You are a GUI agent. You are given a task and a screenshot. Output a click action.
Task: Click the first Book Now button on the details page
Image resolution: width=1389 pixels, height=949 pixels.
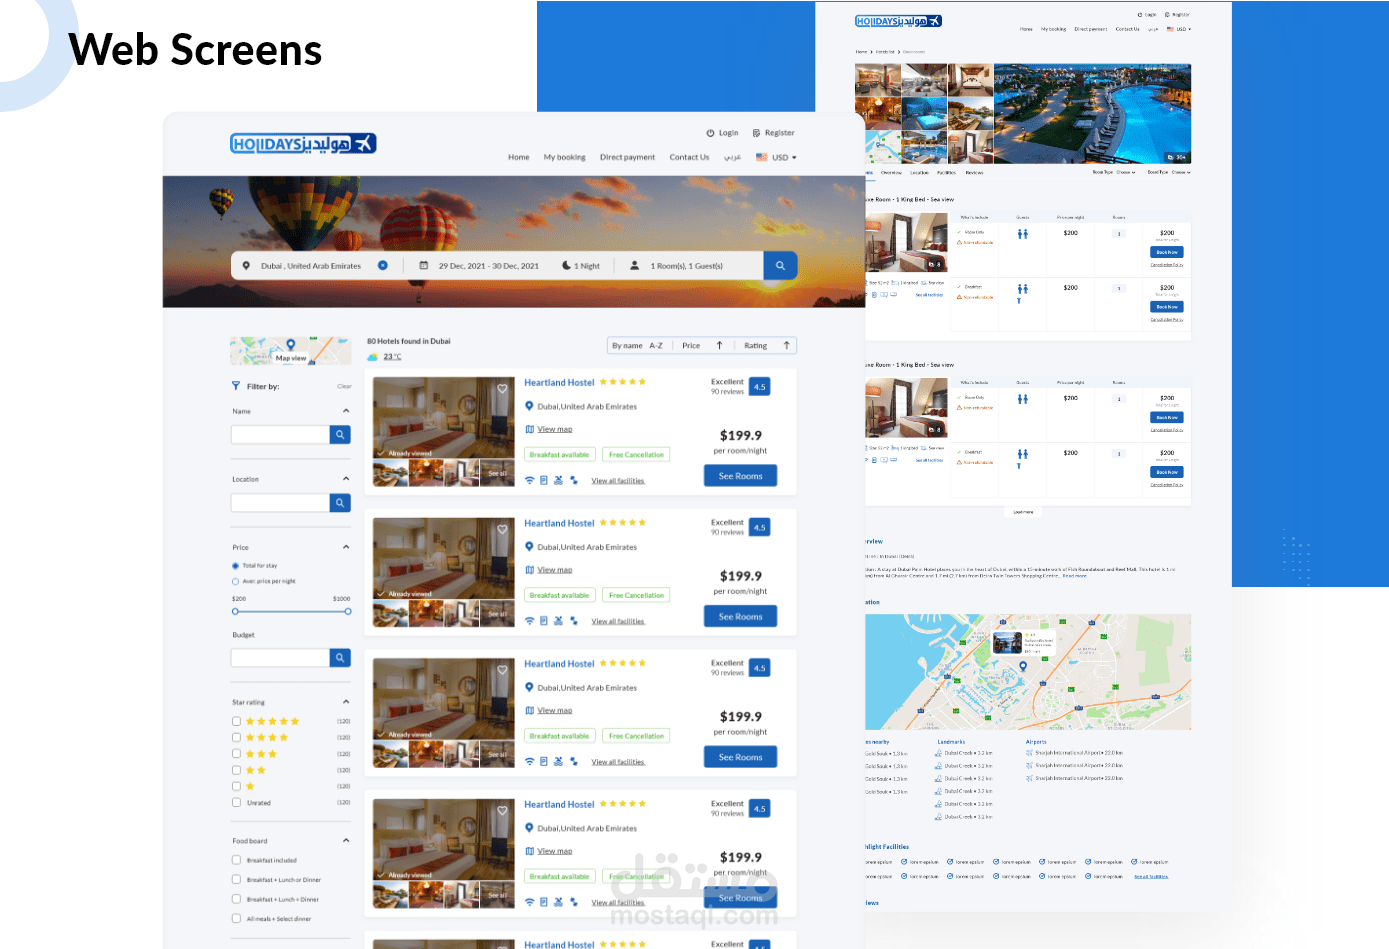pos(1167,252)
